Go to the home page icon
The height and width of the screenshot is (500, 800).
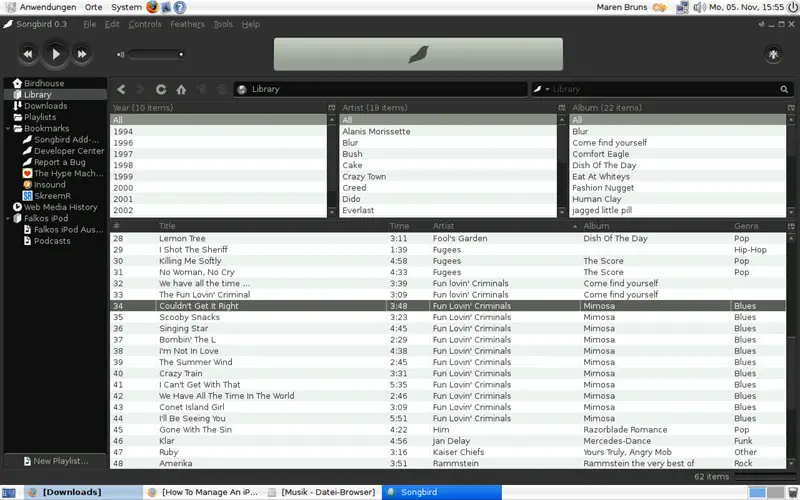(x=181, y=89)
